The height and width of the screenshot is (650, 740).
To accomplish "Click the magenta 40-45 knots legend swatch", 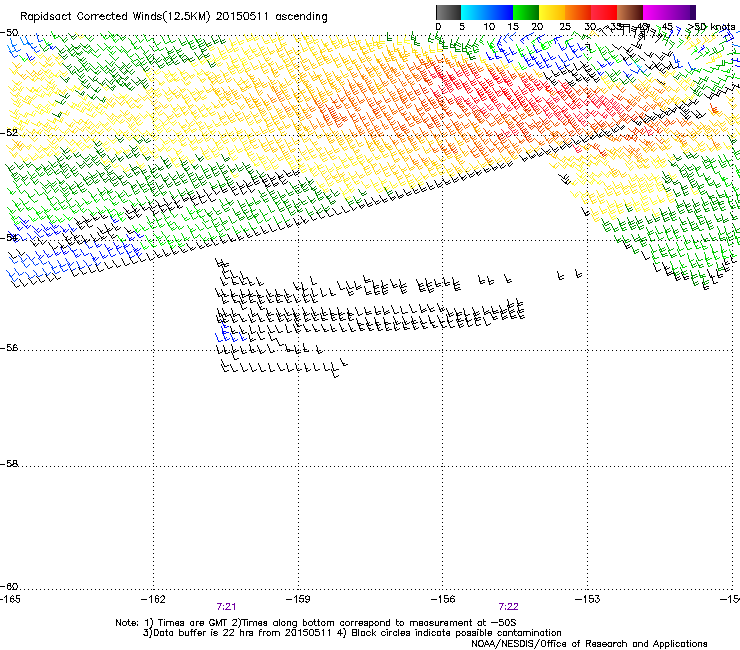I will 656,12.
